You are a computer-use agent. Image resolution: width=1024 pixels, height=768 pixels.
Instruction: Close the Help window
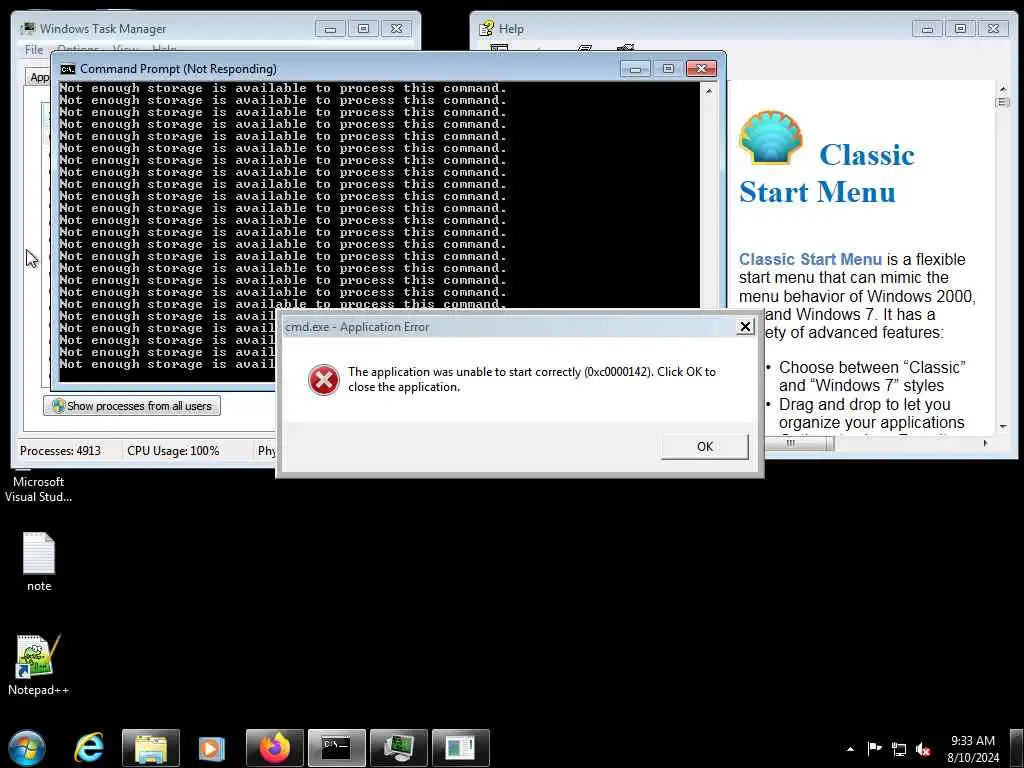tap(993, 29)
